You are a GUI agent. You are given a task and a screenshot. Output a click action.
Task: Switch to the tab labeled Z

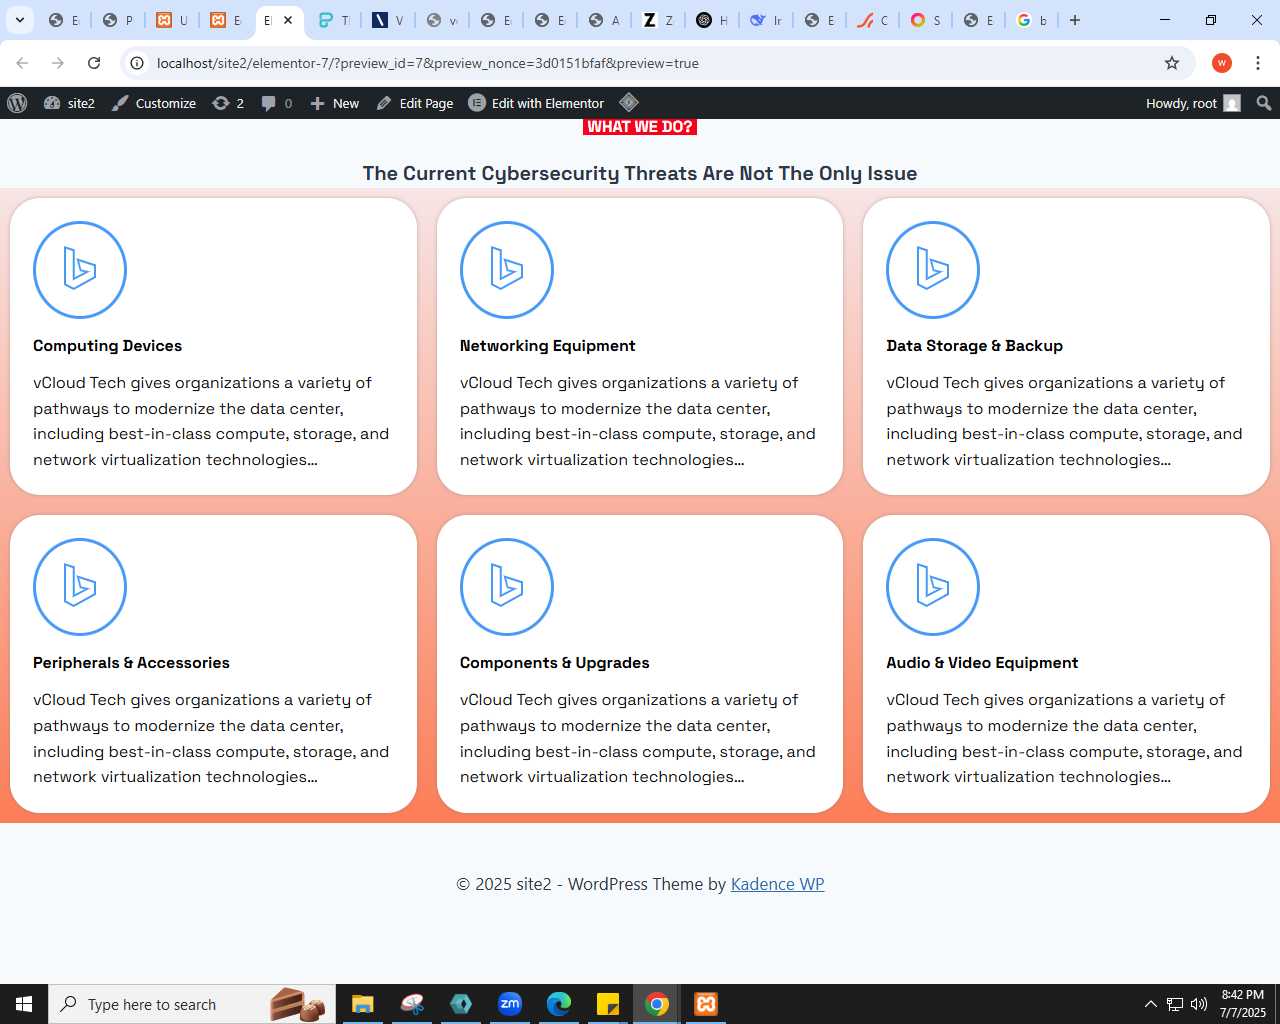658,20
